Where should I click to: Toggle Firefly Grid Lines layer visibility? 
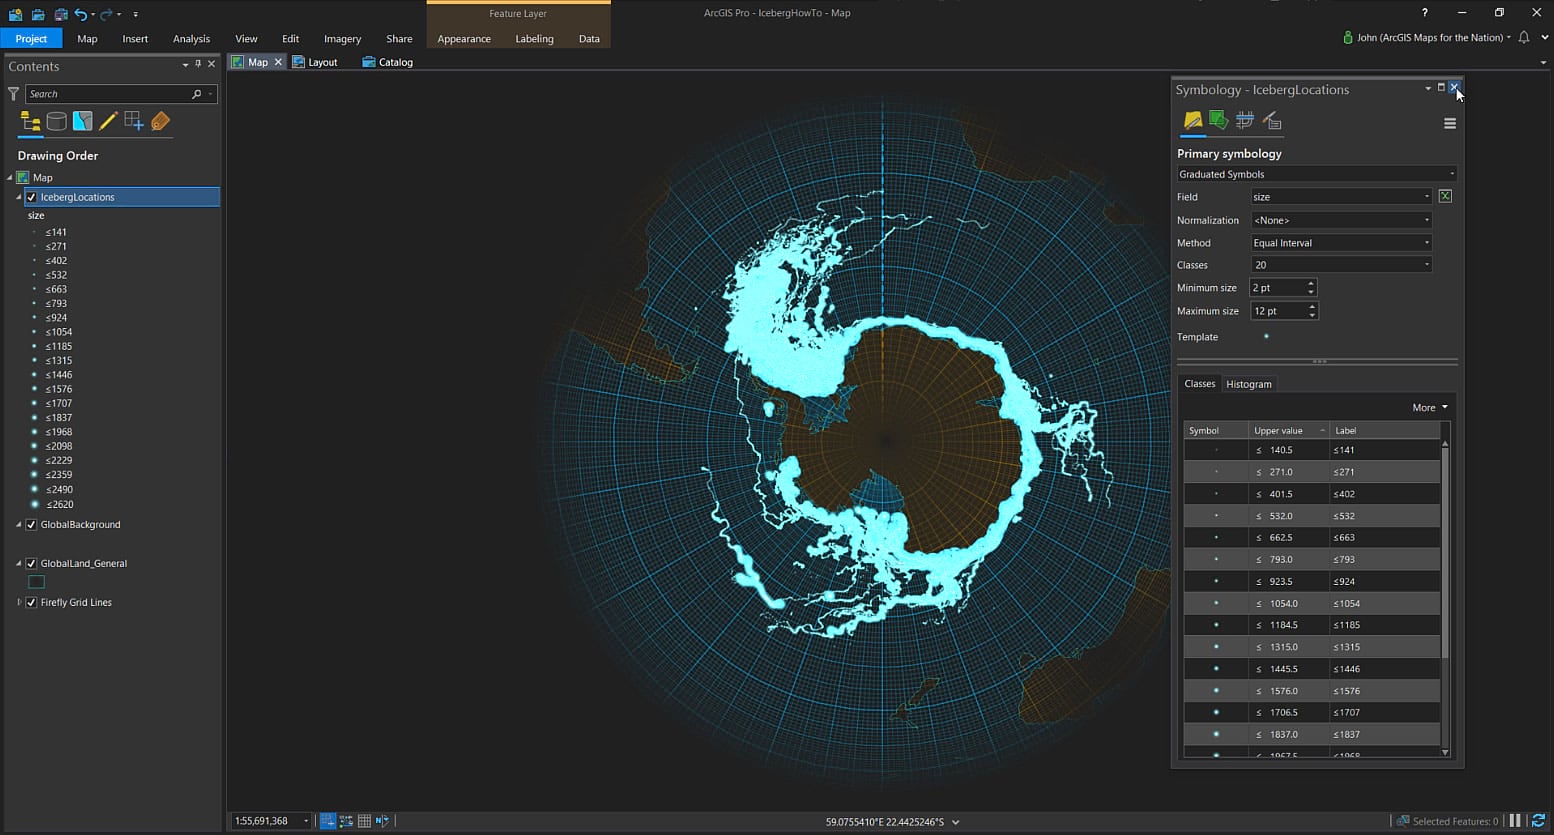coord(31,603)
